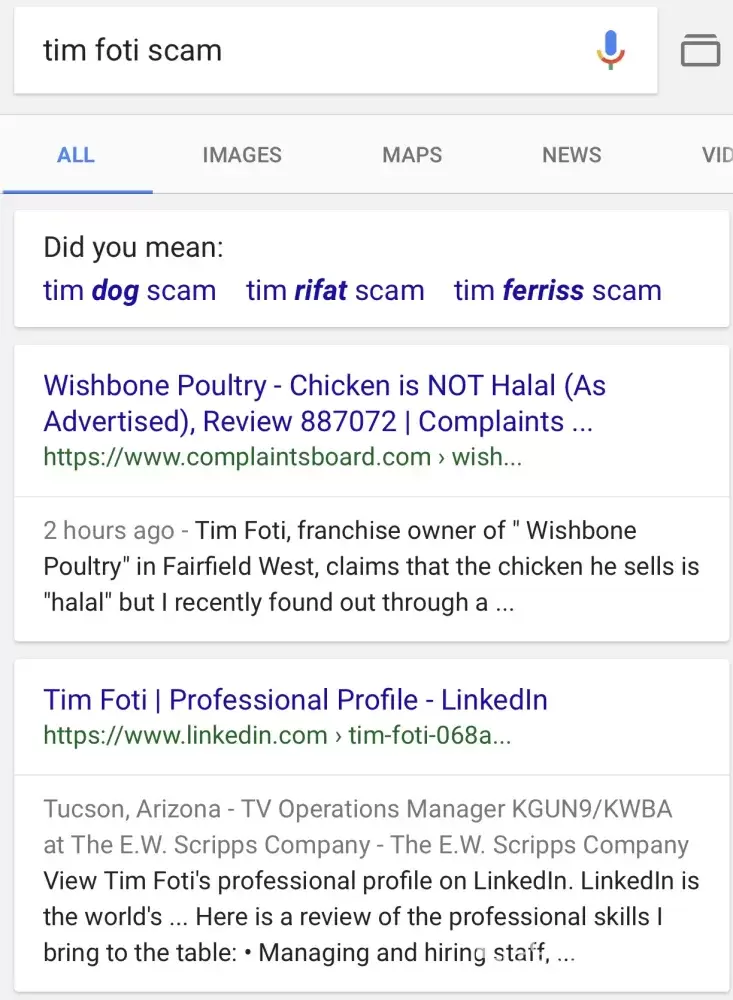Open the Wishbone Poultry complaints result title
The image size is (733, 1000).
click(324, 403)
